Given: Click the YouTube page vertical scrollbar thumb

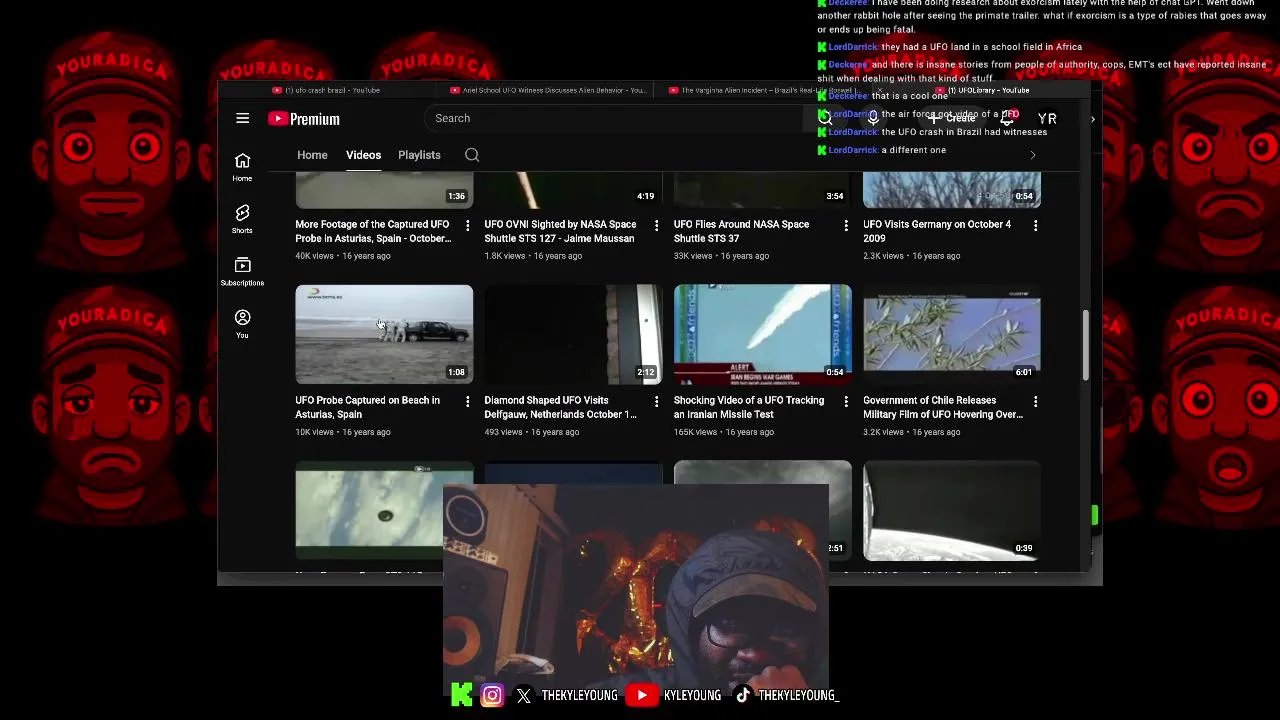Looking at the screenshot, I should coord(1085,345).
